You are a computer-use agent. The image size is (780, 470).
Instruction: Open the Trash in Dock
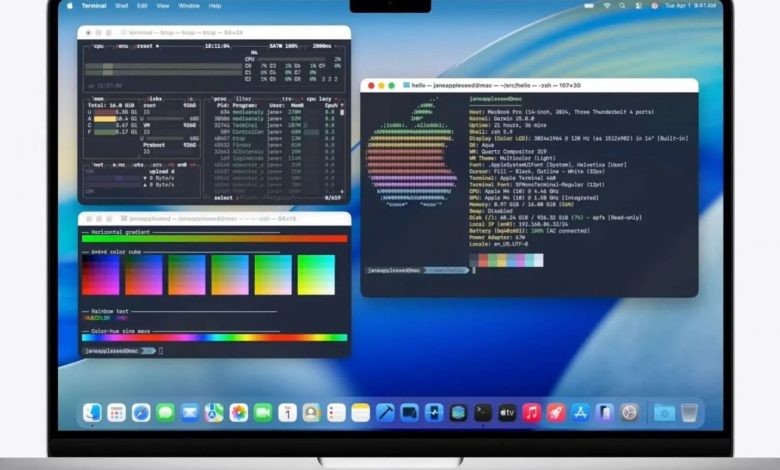[689, 412]
